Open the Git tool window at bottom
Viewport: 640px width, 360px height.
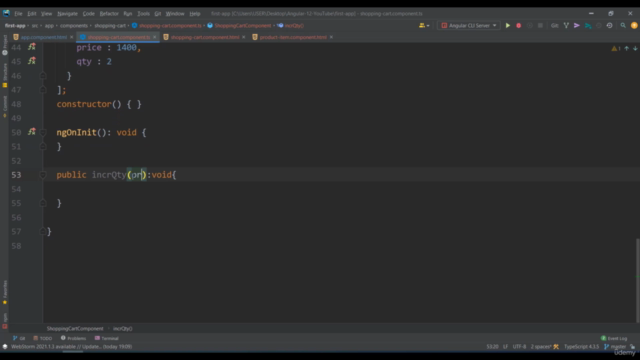tap(19, 338)
